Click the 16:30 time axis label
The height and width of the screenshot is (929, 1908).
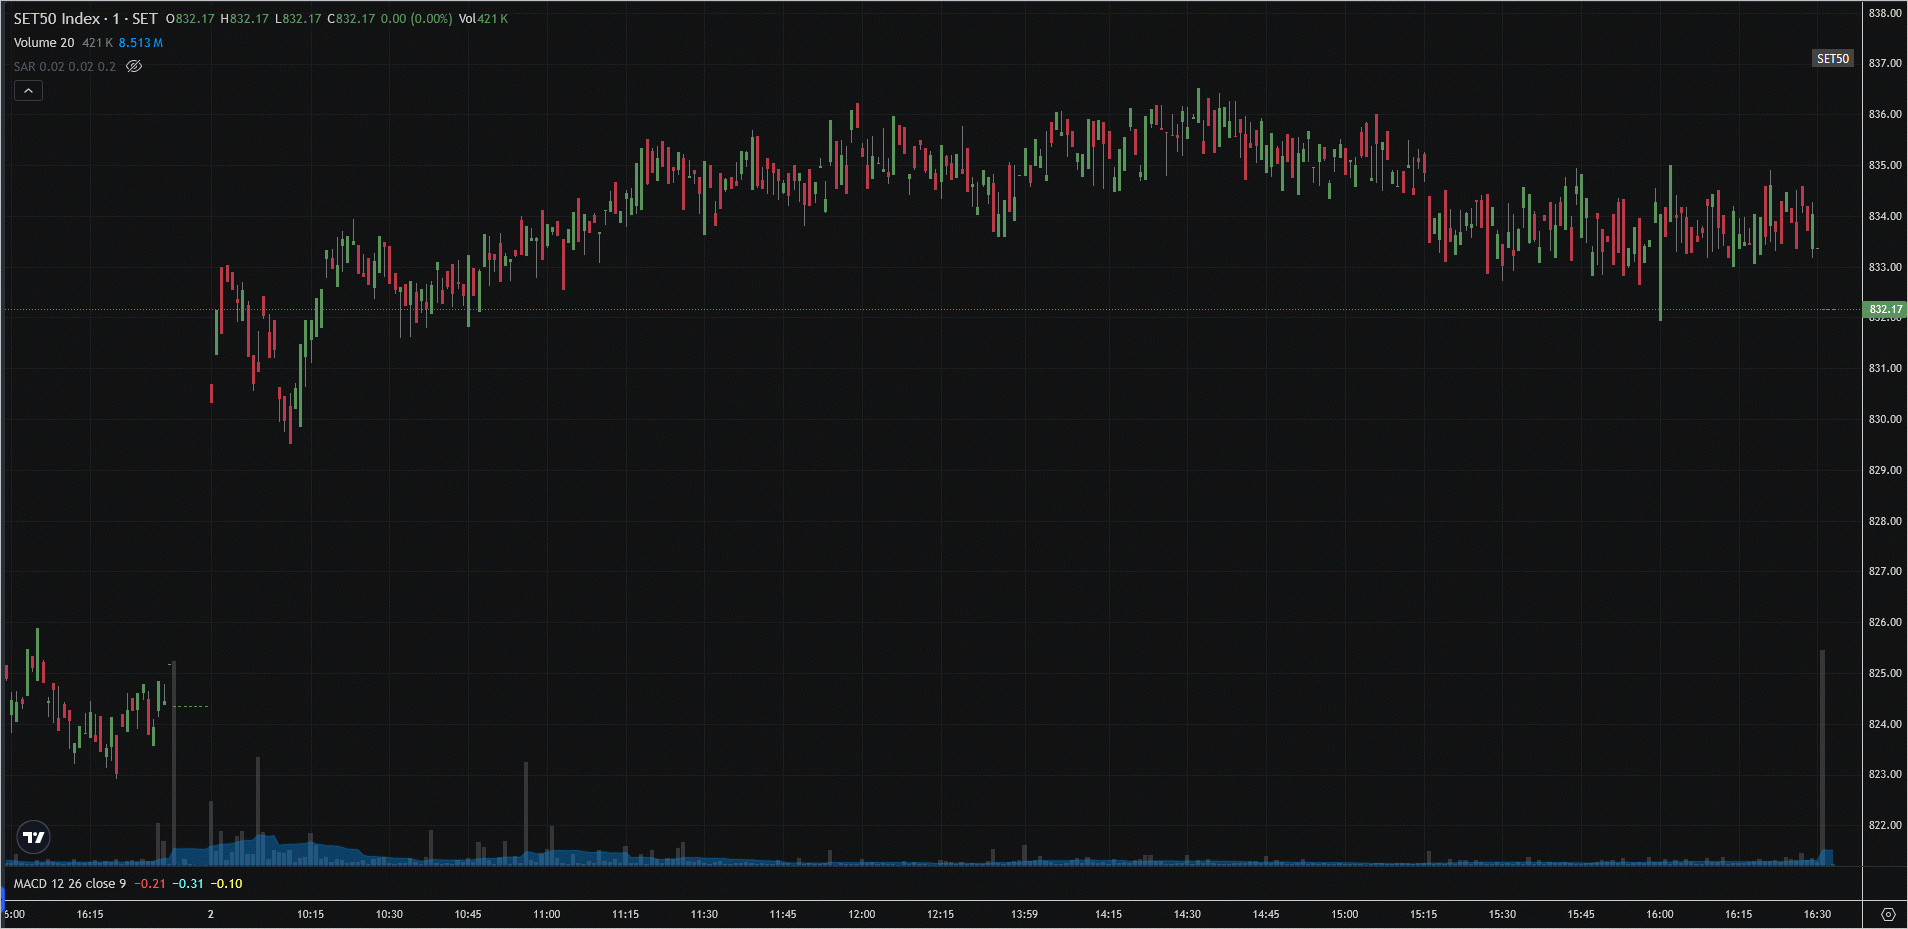coord(1816,914)
